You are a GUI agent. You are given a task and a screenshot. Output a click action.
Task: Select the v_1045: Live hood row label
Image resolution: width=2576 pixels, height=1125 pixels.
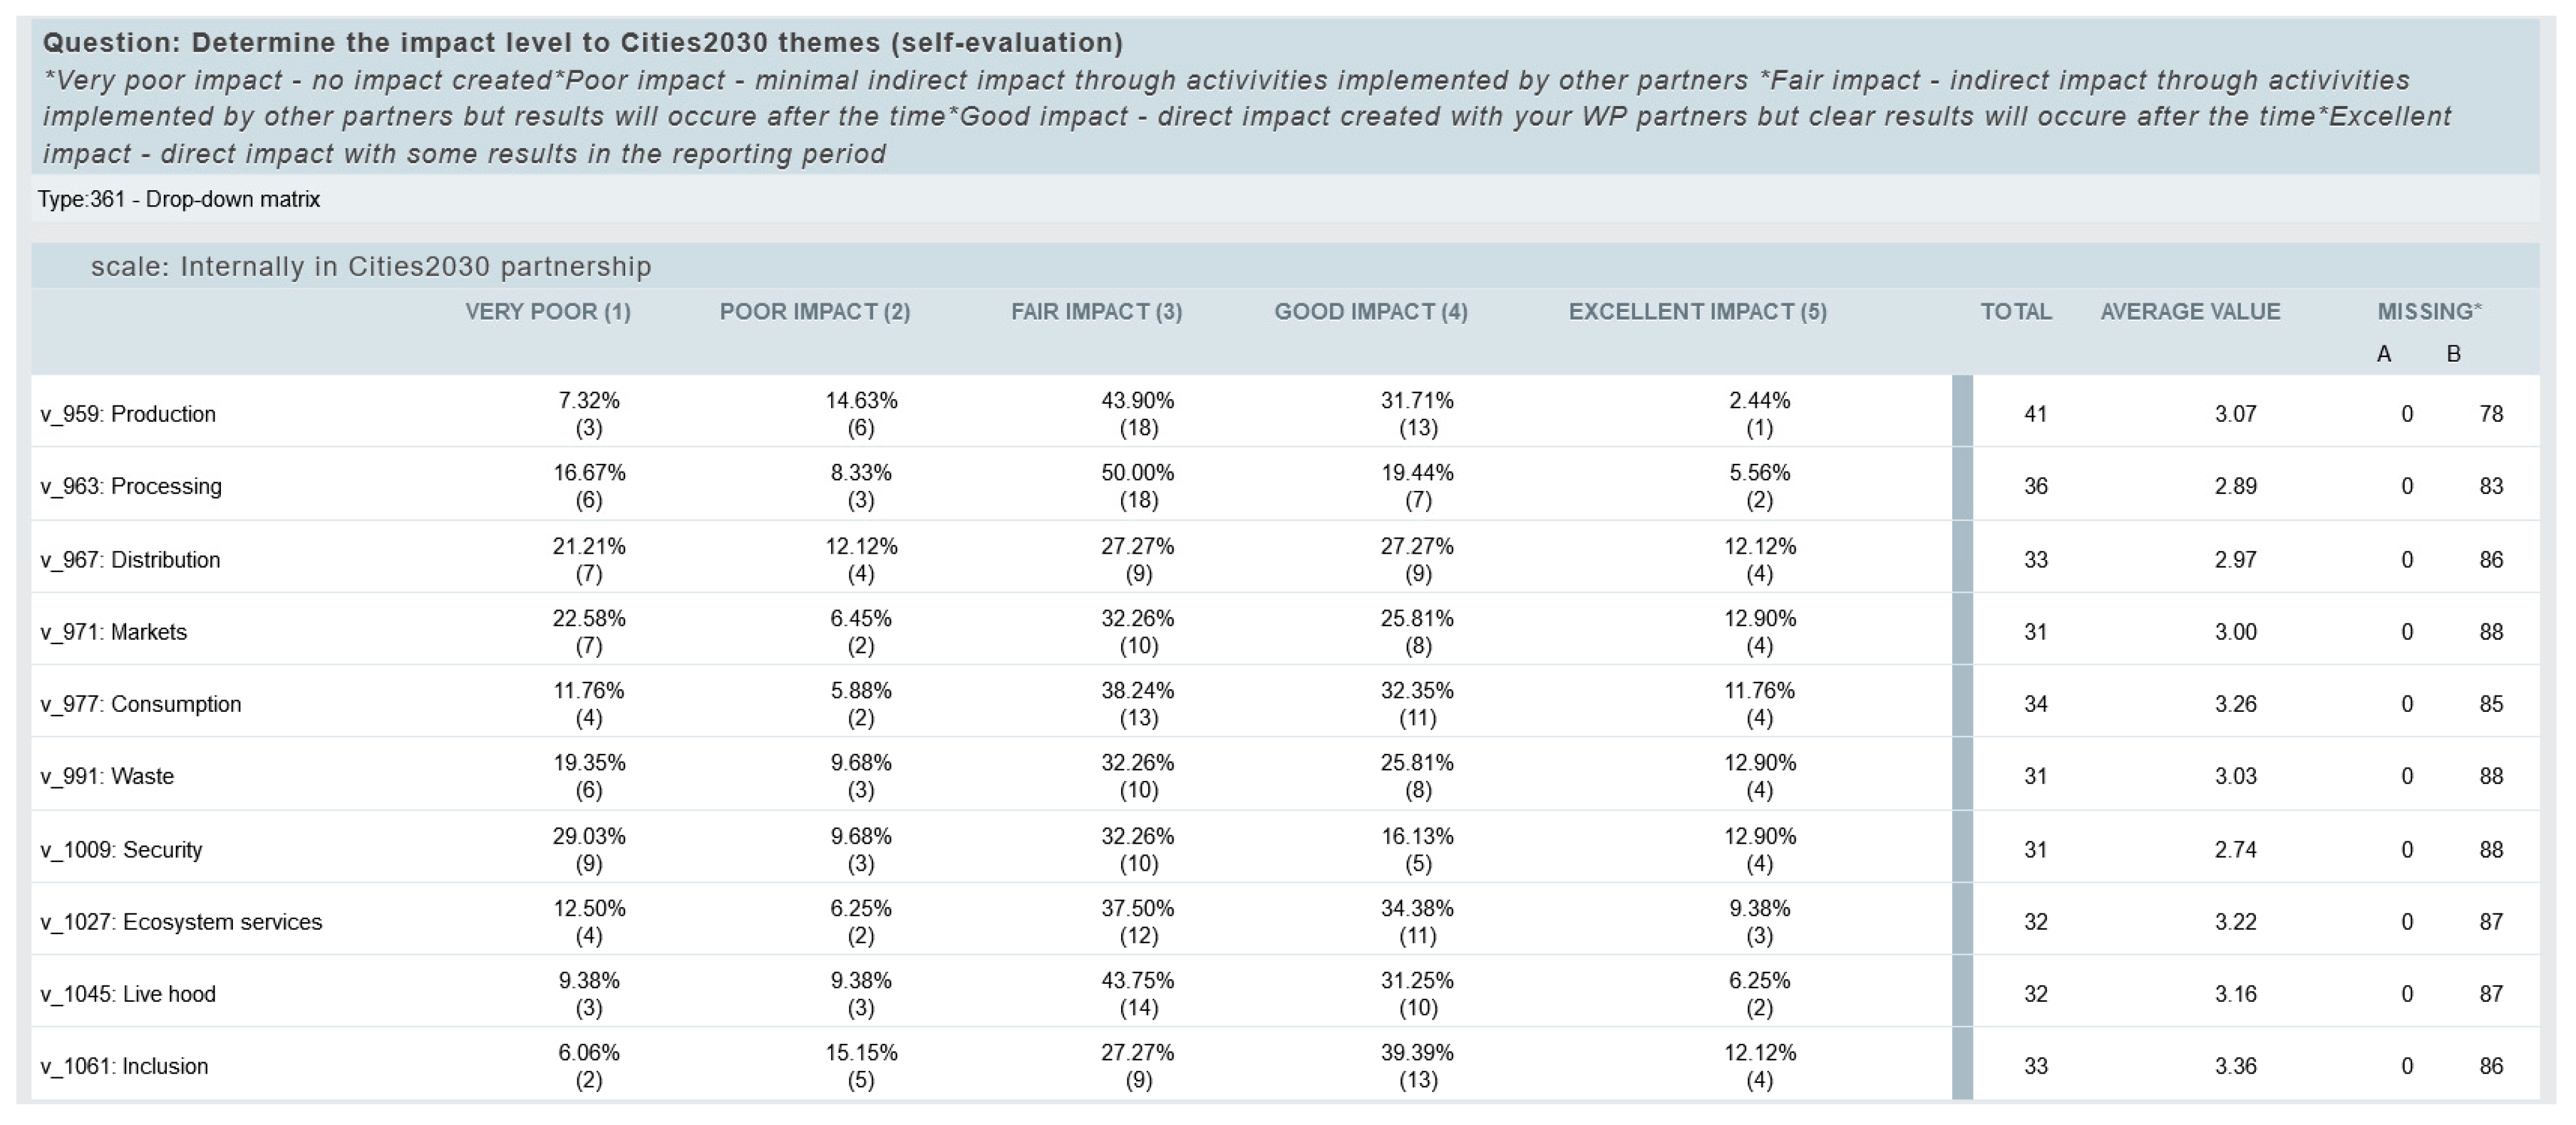click(x=128, y=994)
